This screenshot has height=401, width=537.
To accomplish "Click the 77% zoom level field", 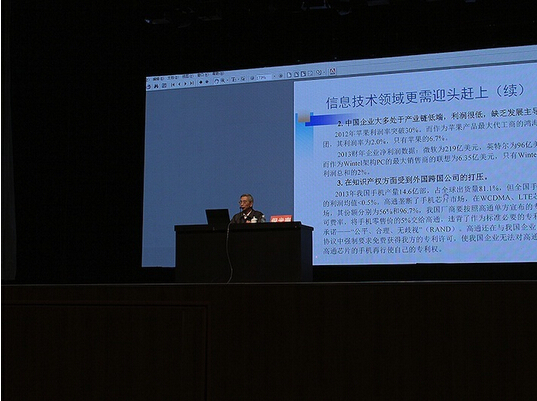I will [x=263, y=77].
